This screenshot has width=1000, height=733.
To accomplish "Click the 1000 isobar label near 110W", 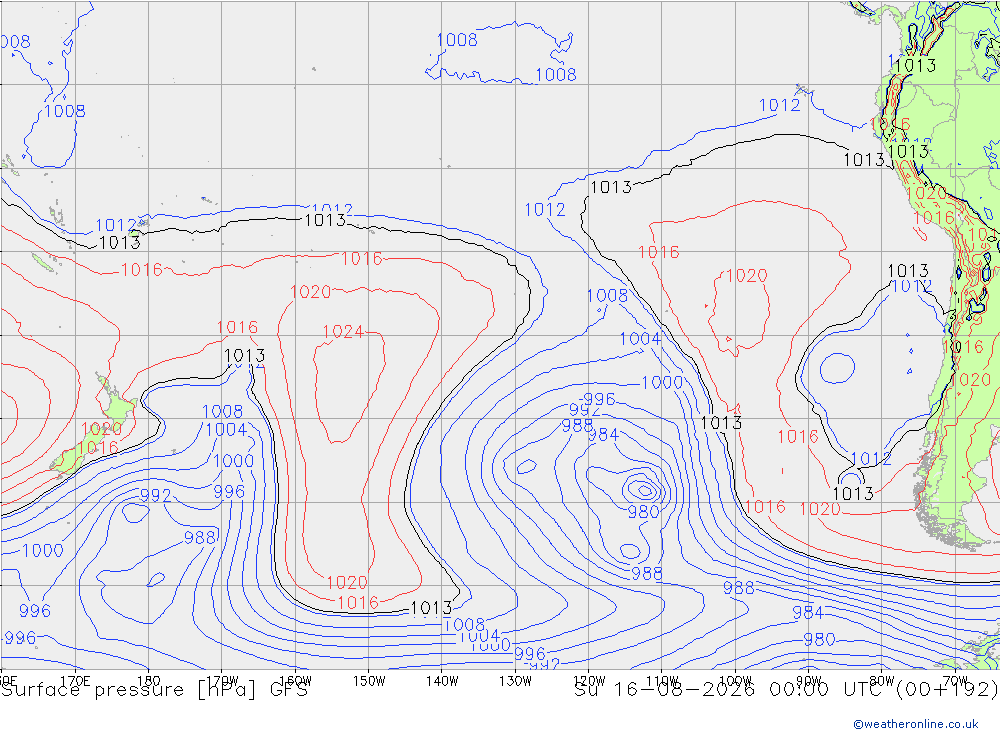I will tap(662, 382).
